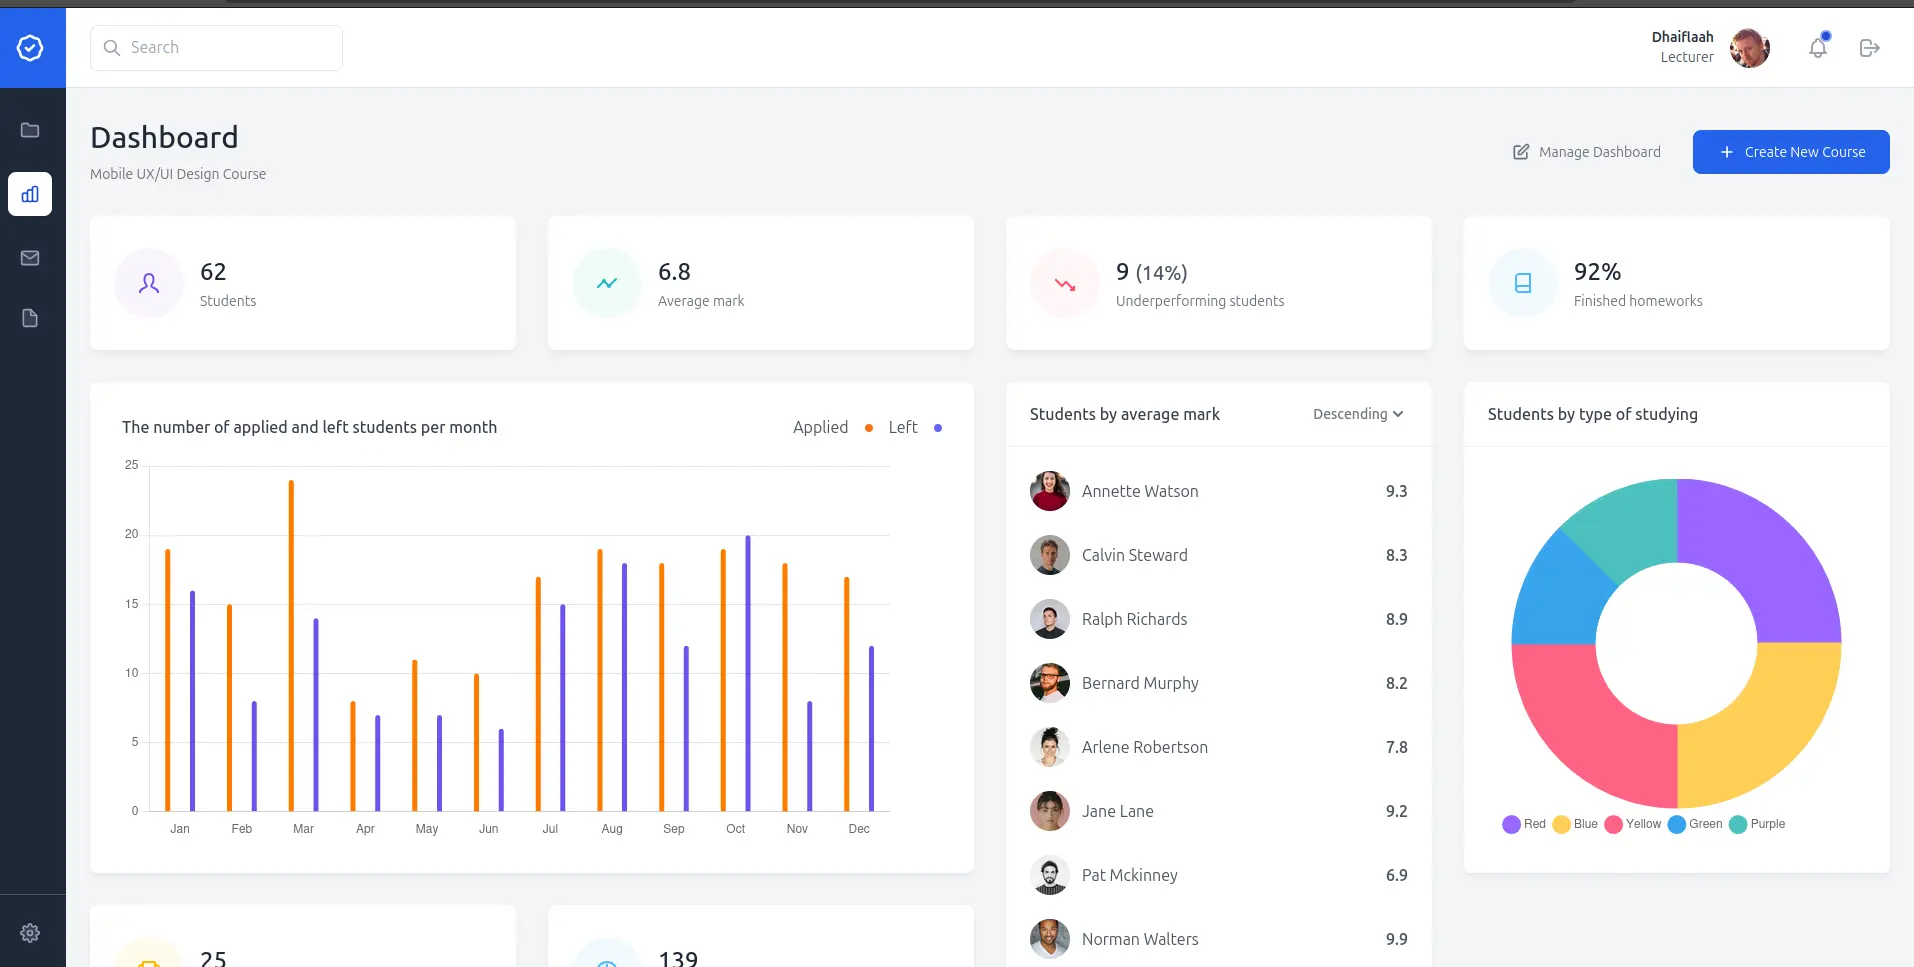The height and width of the screenshot is (967, 1914).
Task: Click the Underperforming students down-trend icon
Action: pos(1065,283)
